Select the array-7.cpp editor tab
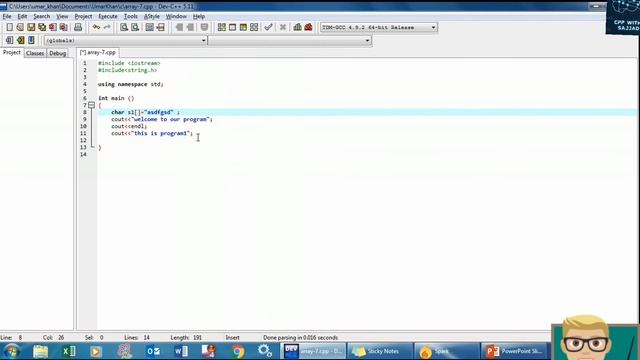This screenshot has height=360, width=640. click(x=98, y=53)
